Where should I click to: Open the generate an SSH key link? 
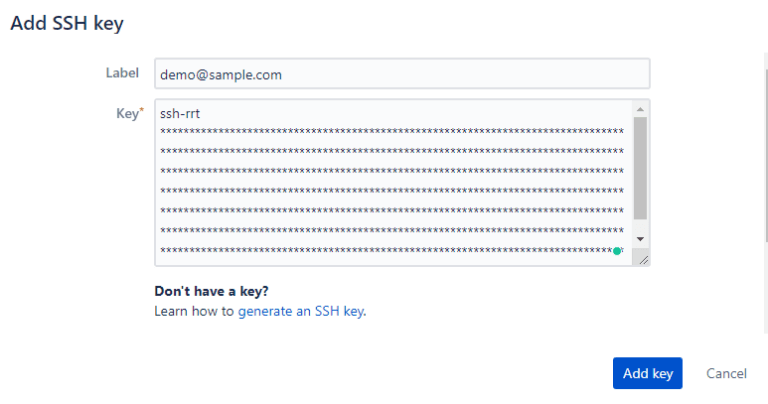pos(301,311)
